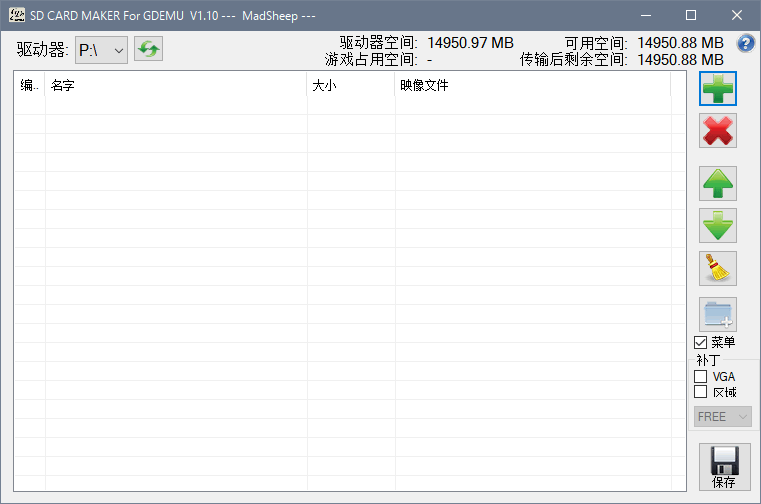Enable the VGA patch checkbox

(x=701, y=376)
